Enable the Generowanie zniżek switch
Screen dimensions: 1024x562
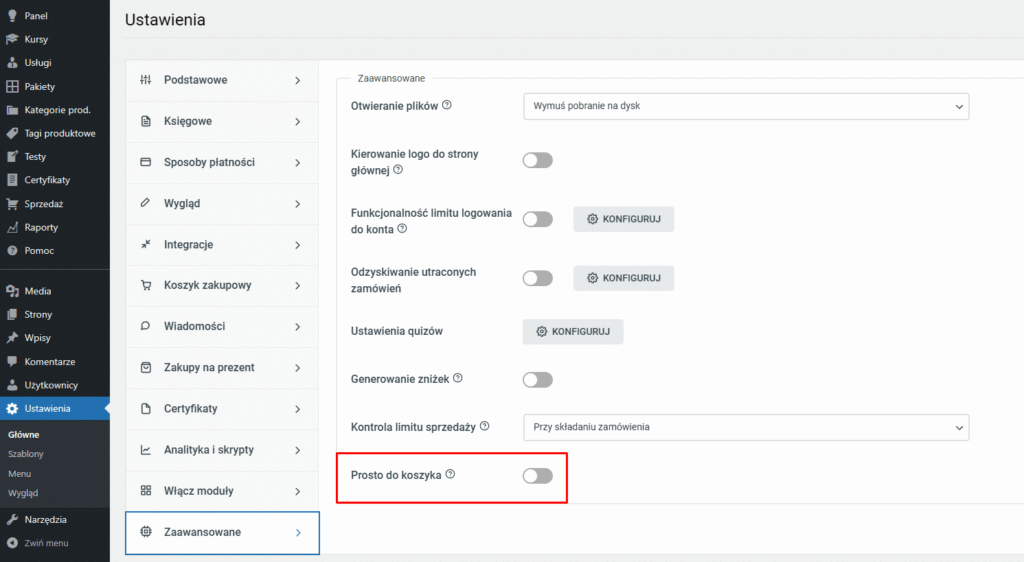(537, 380)
